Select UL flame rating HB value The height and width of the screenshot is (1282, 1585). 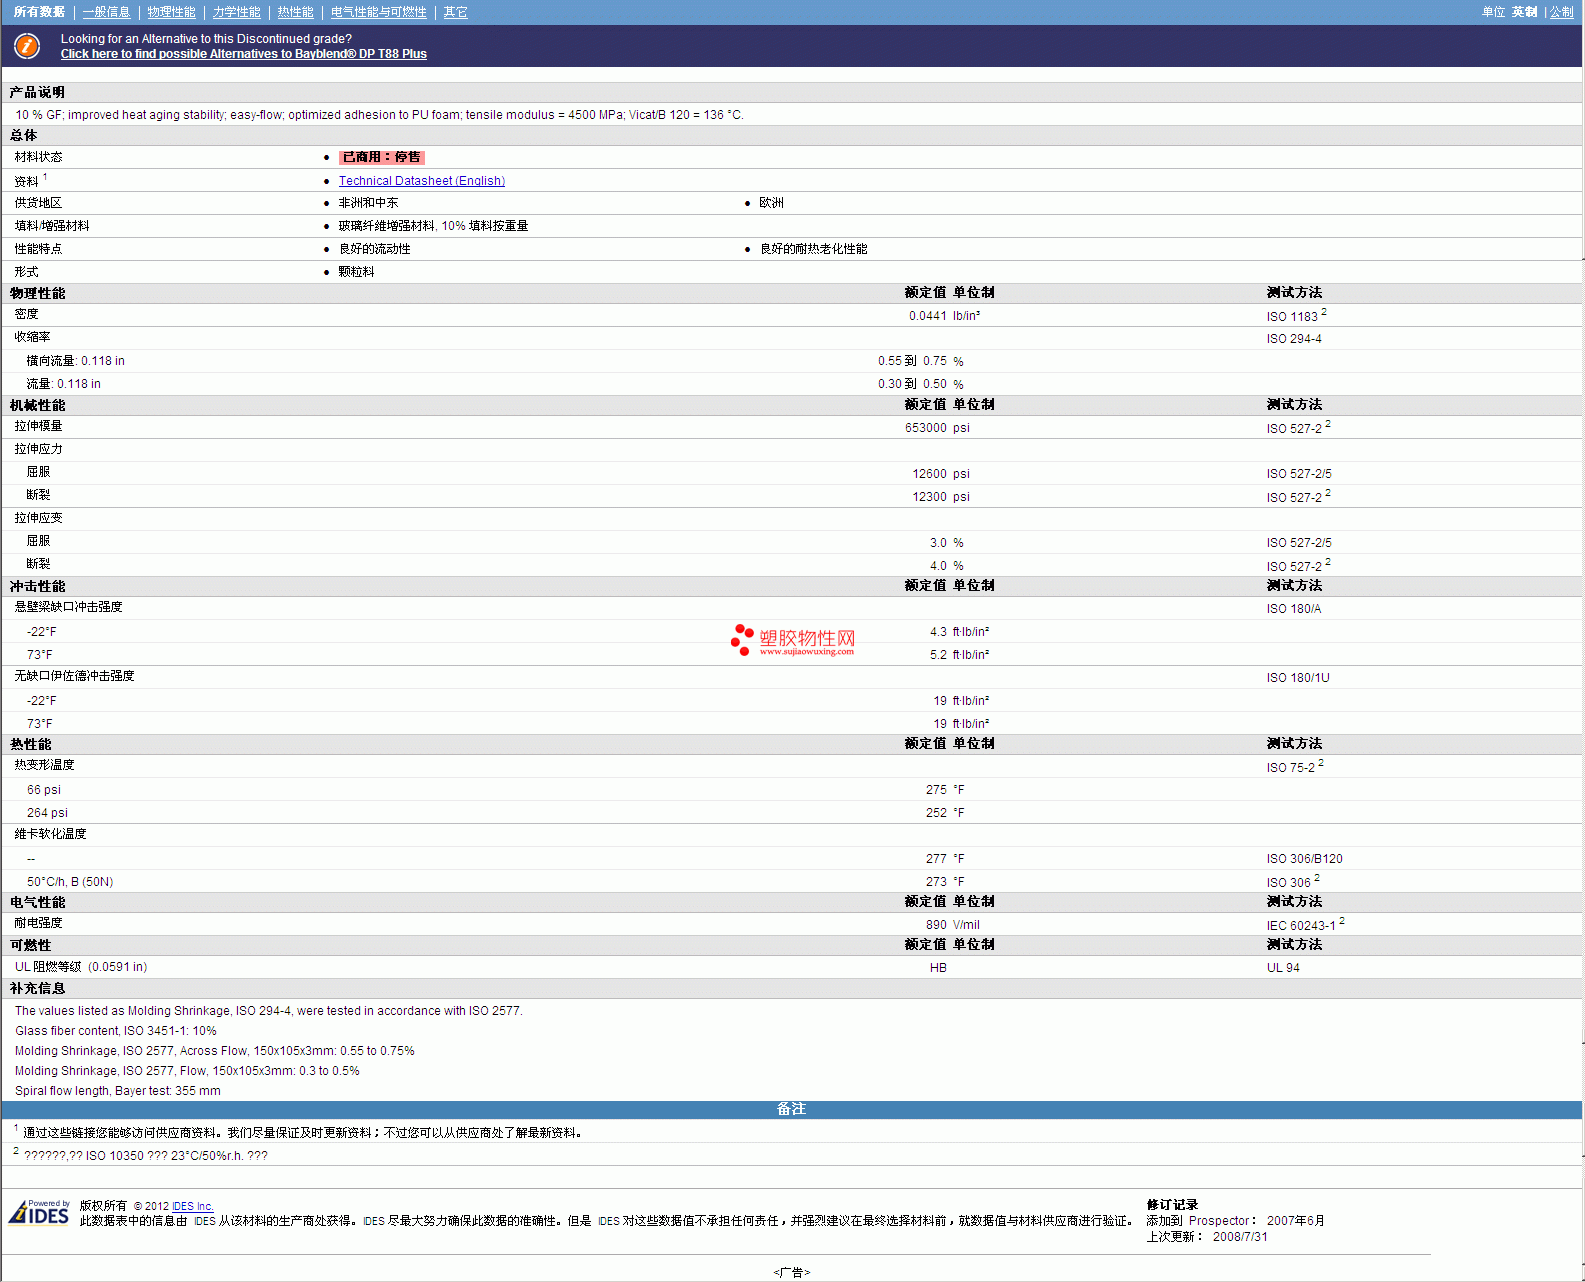pos(938,968)
